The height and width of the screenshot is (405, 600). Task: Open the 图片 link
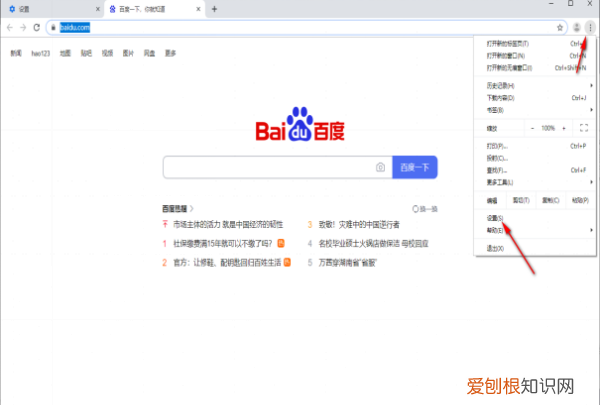tap(128, 53)
